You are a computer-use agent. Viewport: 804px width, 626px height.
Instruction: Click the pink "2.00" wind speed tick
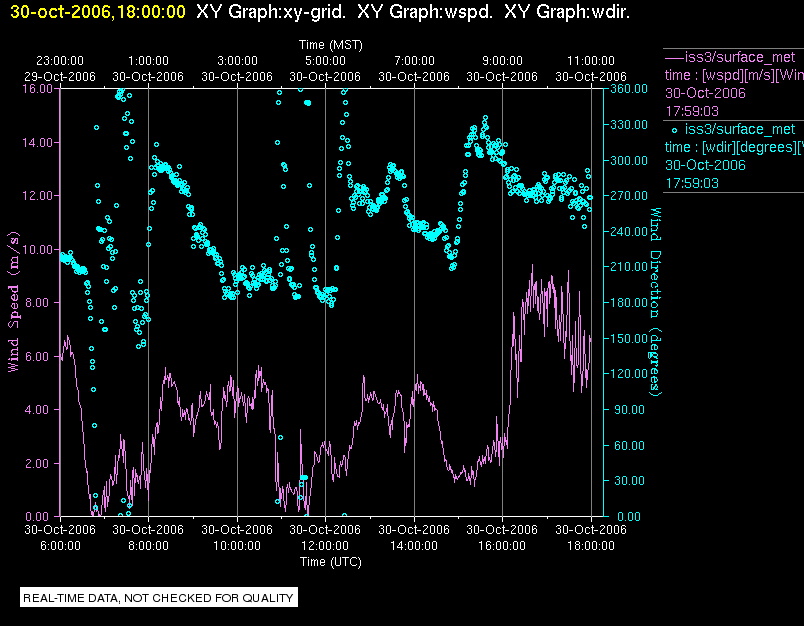pyautogui.click(x=39, y=463)
